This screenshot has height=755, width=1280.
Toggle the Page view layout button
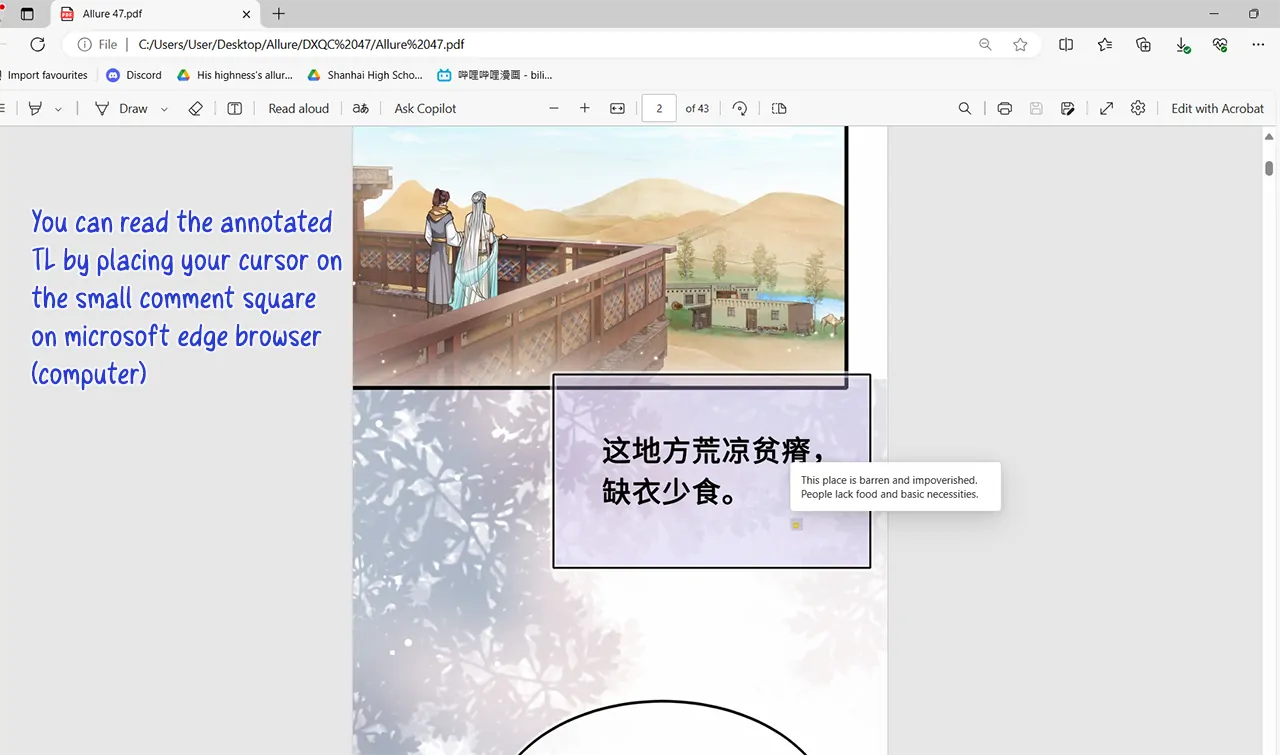[779, 108]
